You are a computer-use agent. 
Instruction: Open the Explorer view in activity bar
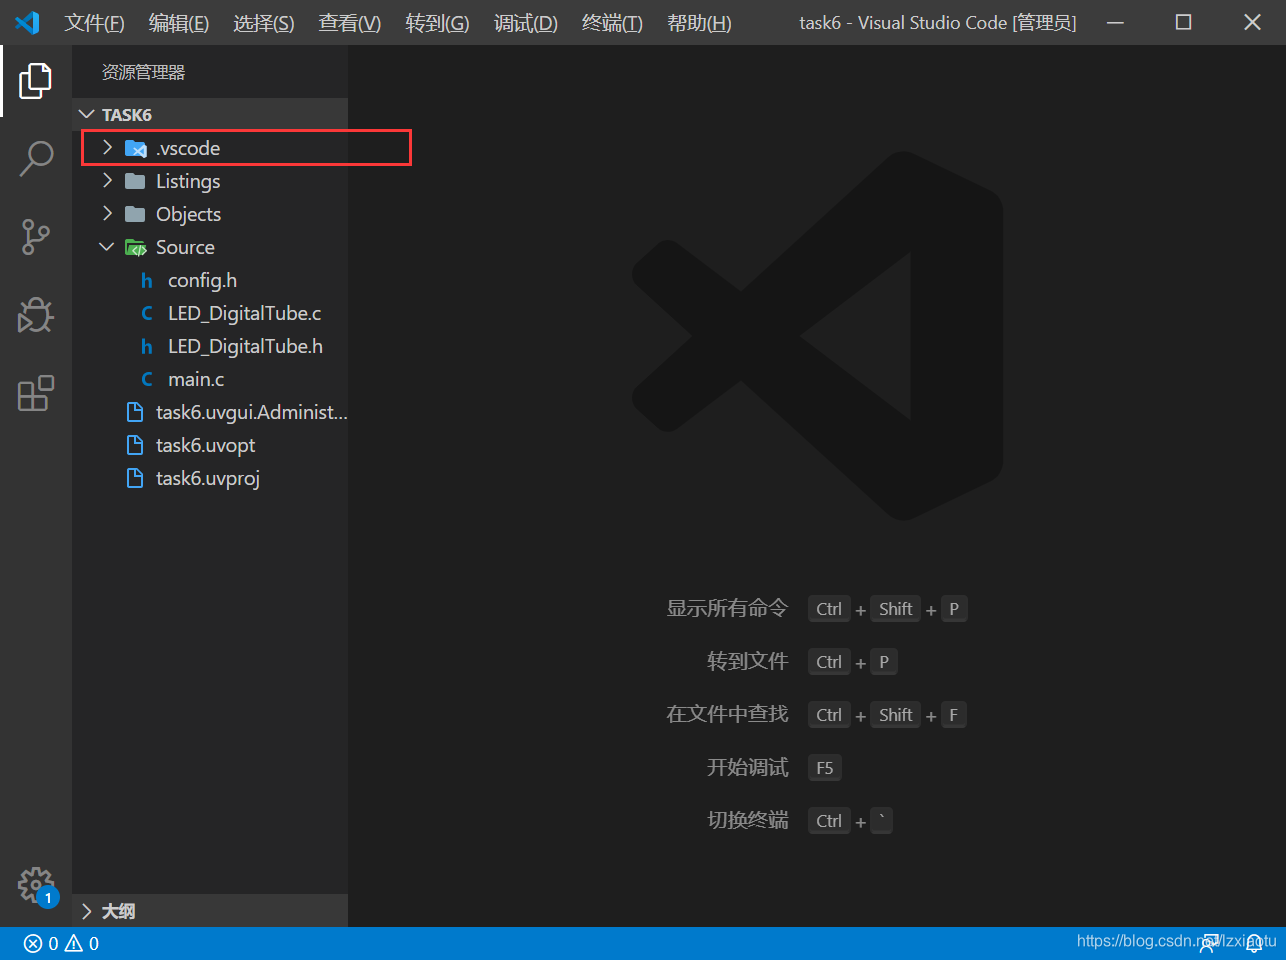35,81
